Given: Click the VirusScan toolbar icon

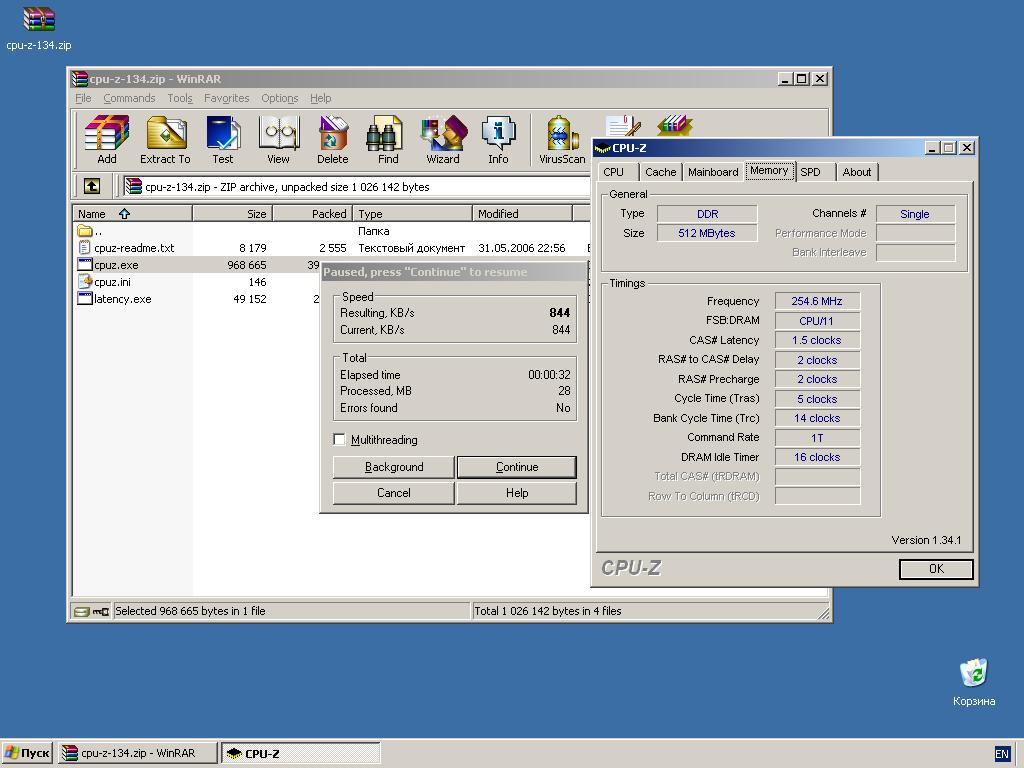Looking at the screenshot, I should (562, 139).
